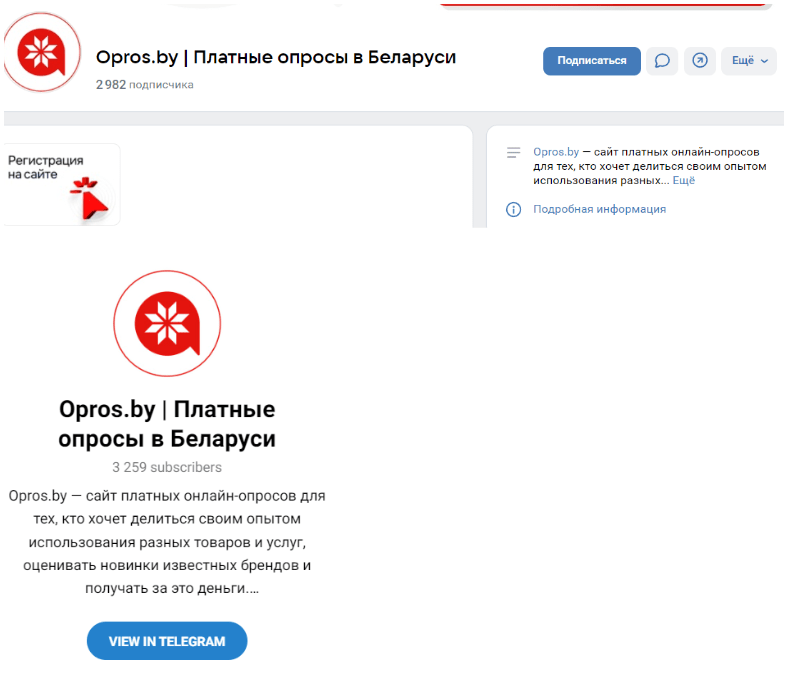This screenshot has width=785, height=677.
Task: Click the Telegram channel title heading
Action: click(167, 424)
